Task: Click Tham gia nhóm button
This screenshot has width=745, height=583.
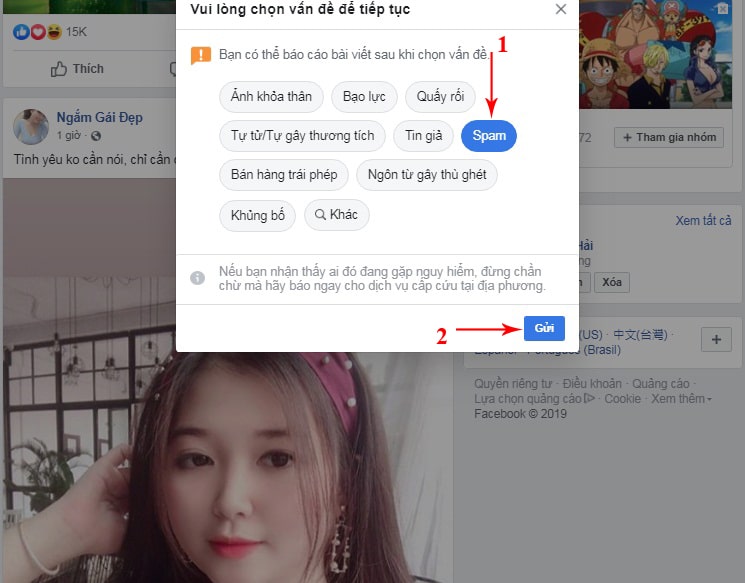Action: coord(669,137)
